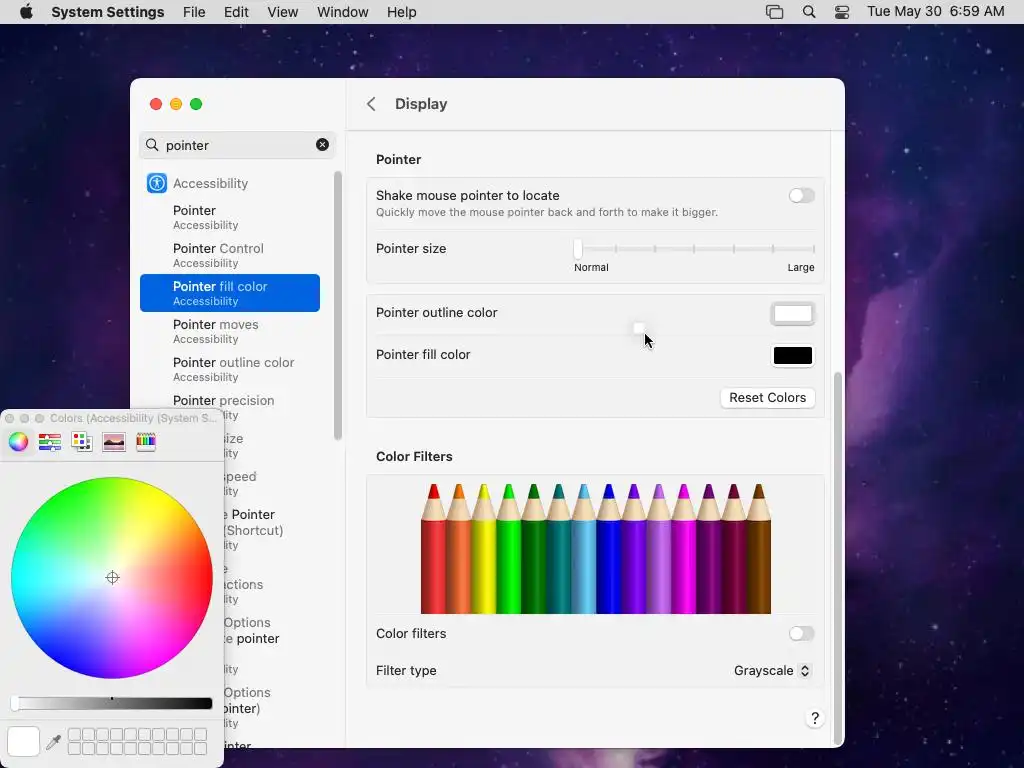The height and width of the screenshot is (768, 1024).
Task: Click the Normal label of pointer size
Action: pyautogui.click(x=591, y=268)
